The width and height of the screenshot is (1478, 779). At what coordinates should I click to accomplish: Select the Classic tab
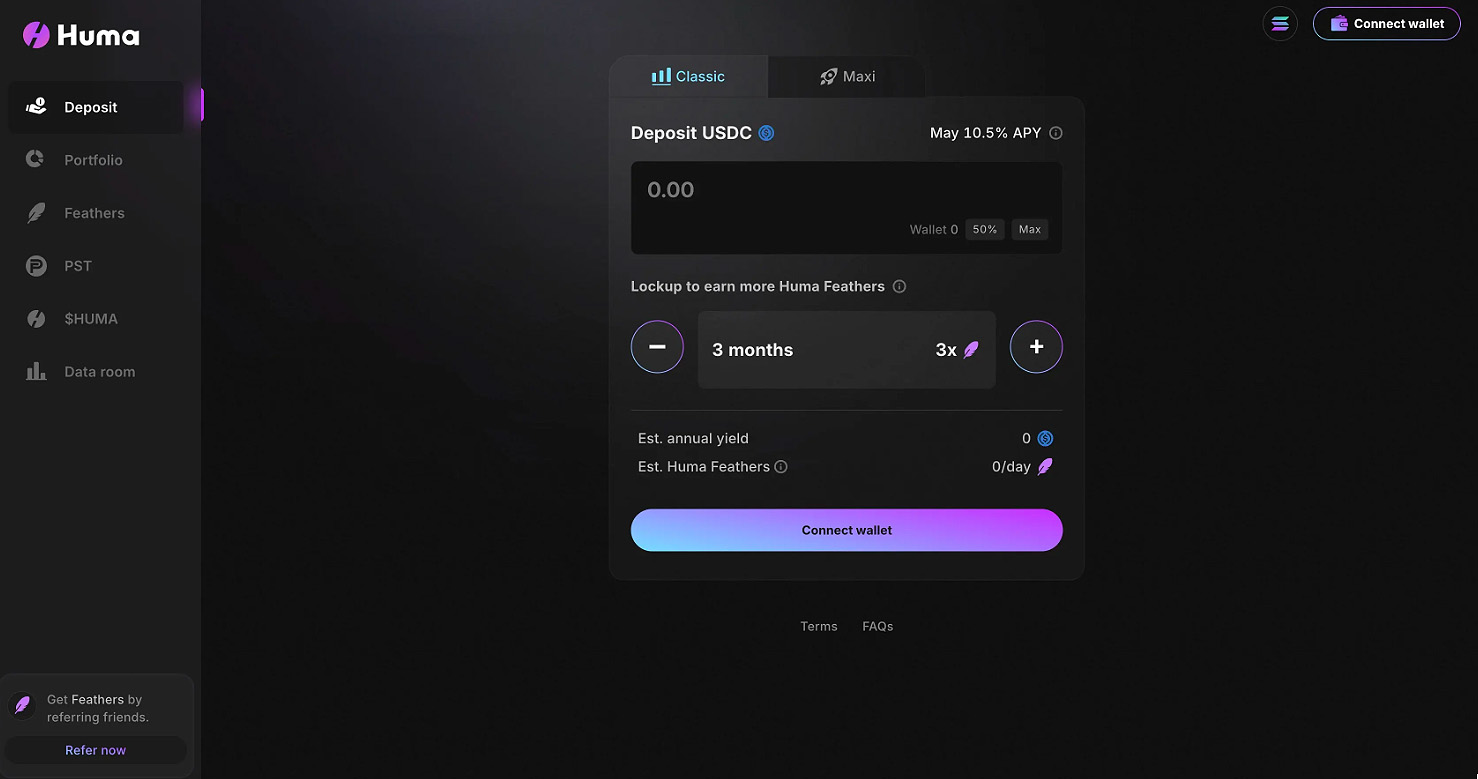point(688,76)
